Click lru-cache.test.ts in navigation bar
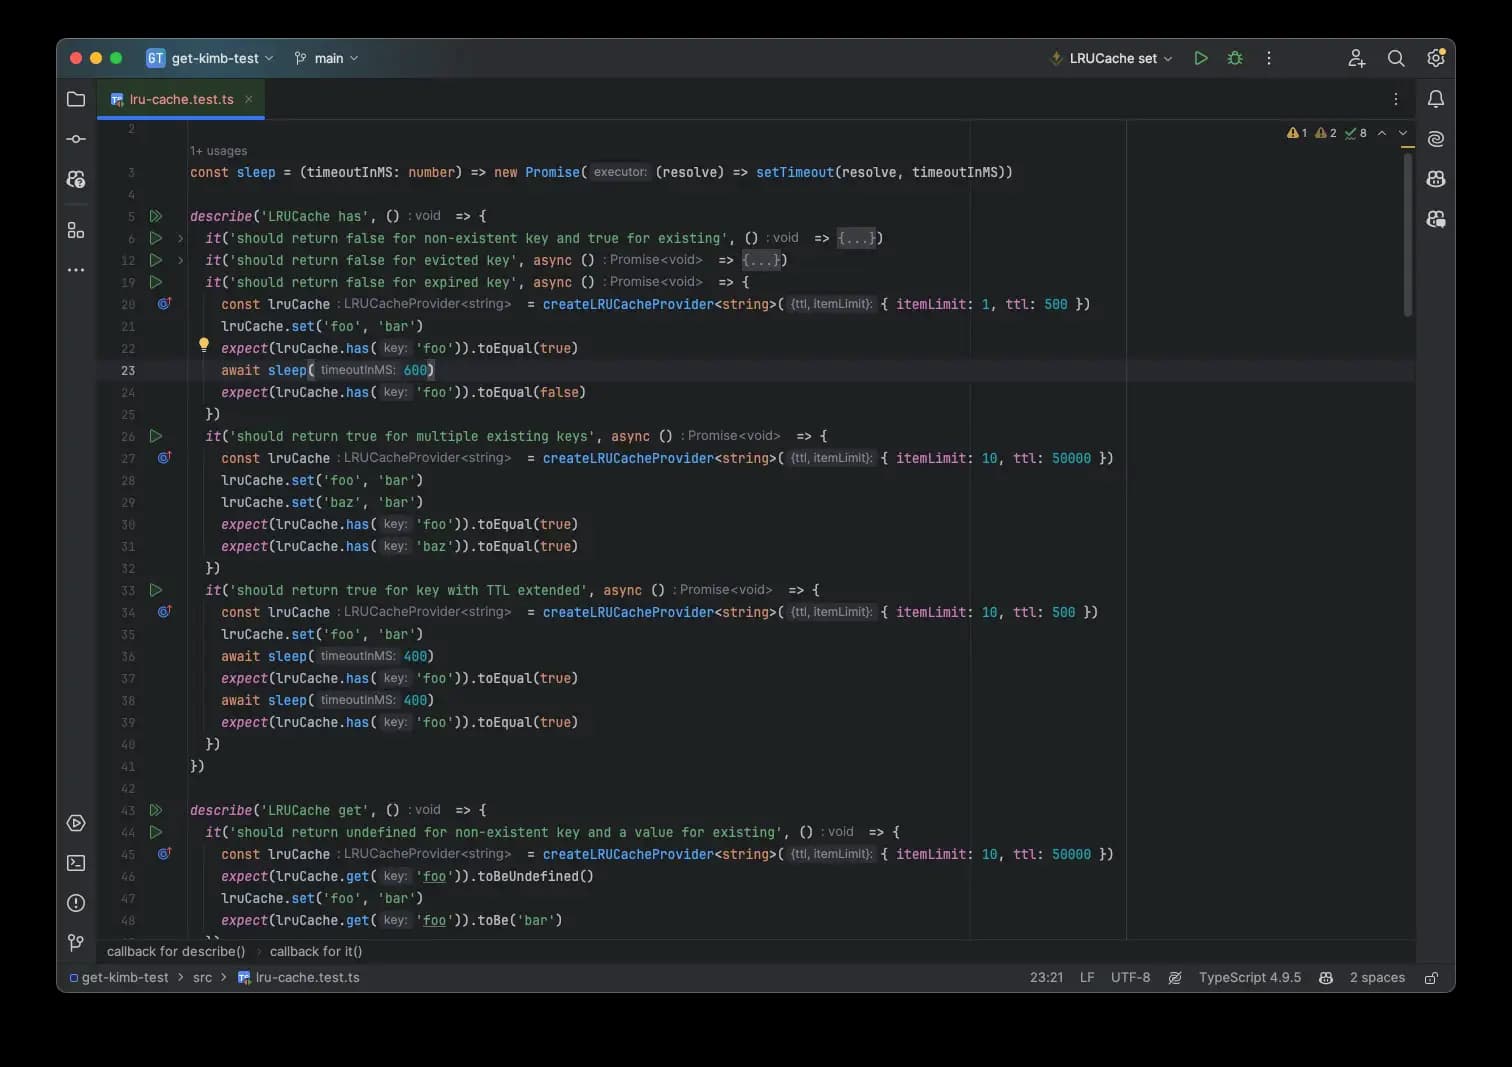 coord(298,978)
